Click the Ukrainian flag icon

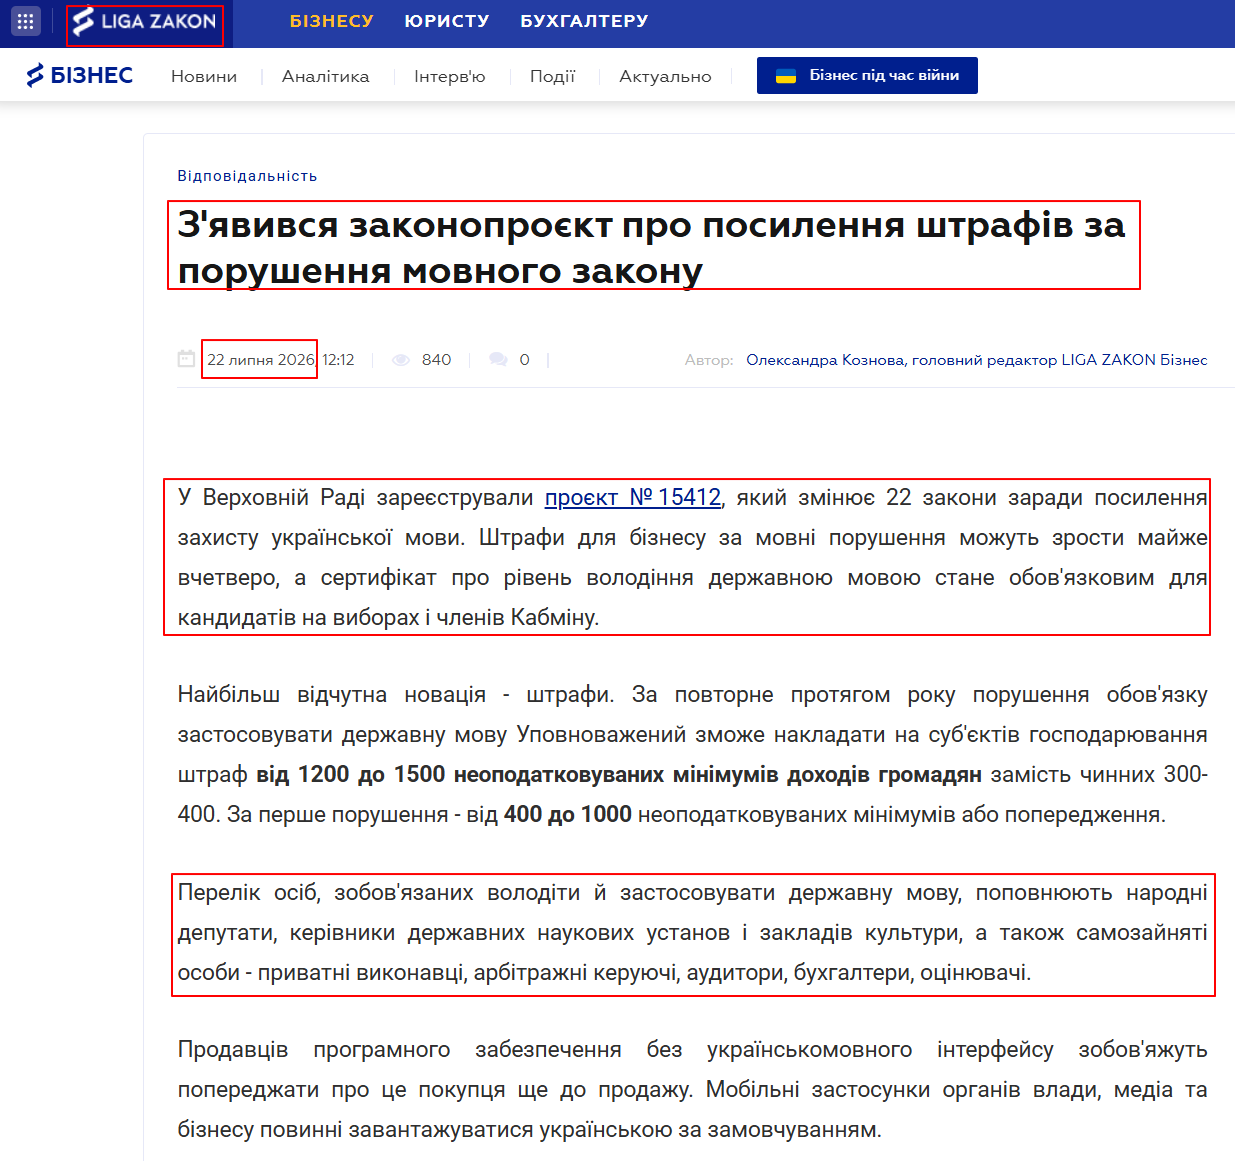click(786, 76)
